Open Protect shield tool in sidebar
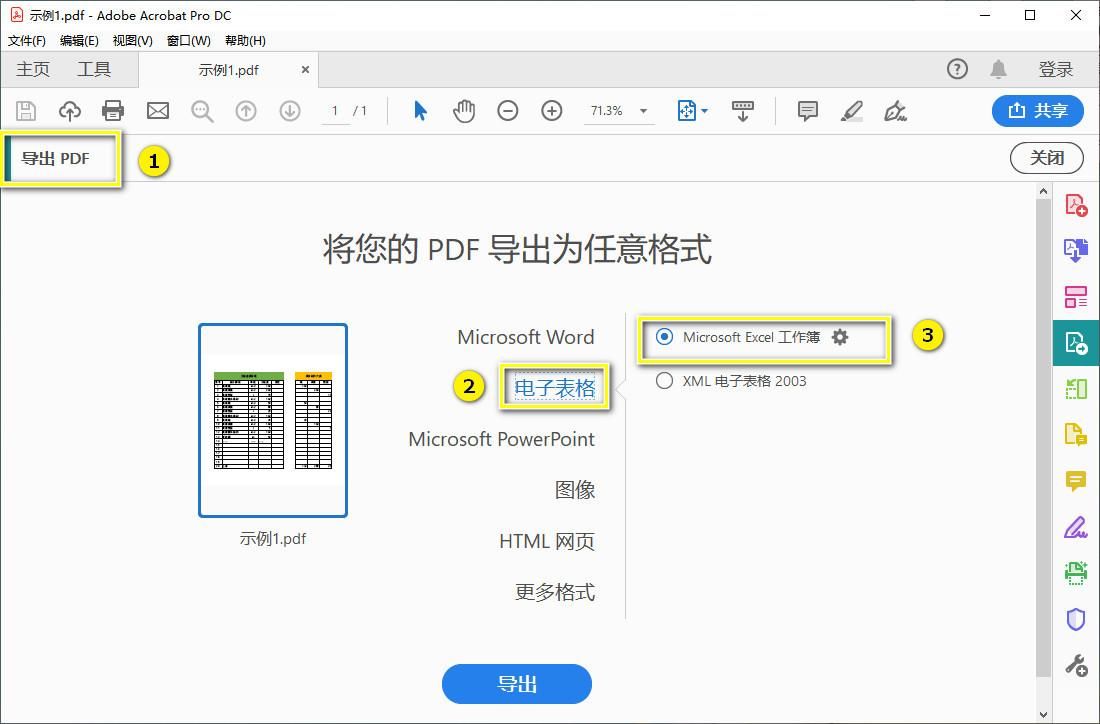 1076,619
